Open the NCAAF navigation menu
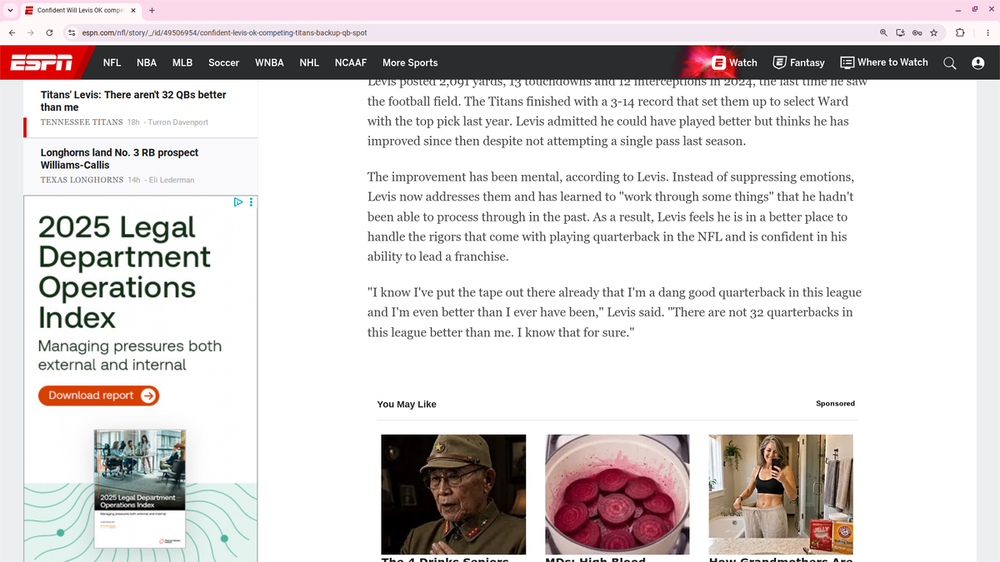1000x562 pixels. 351,63
